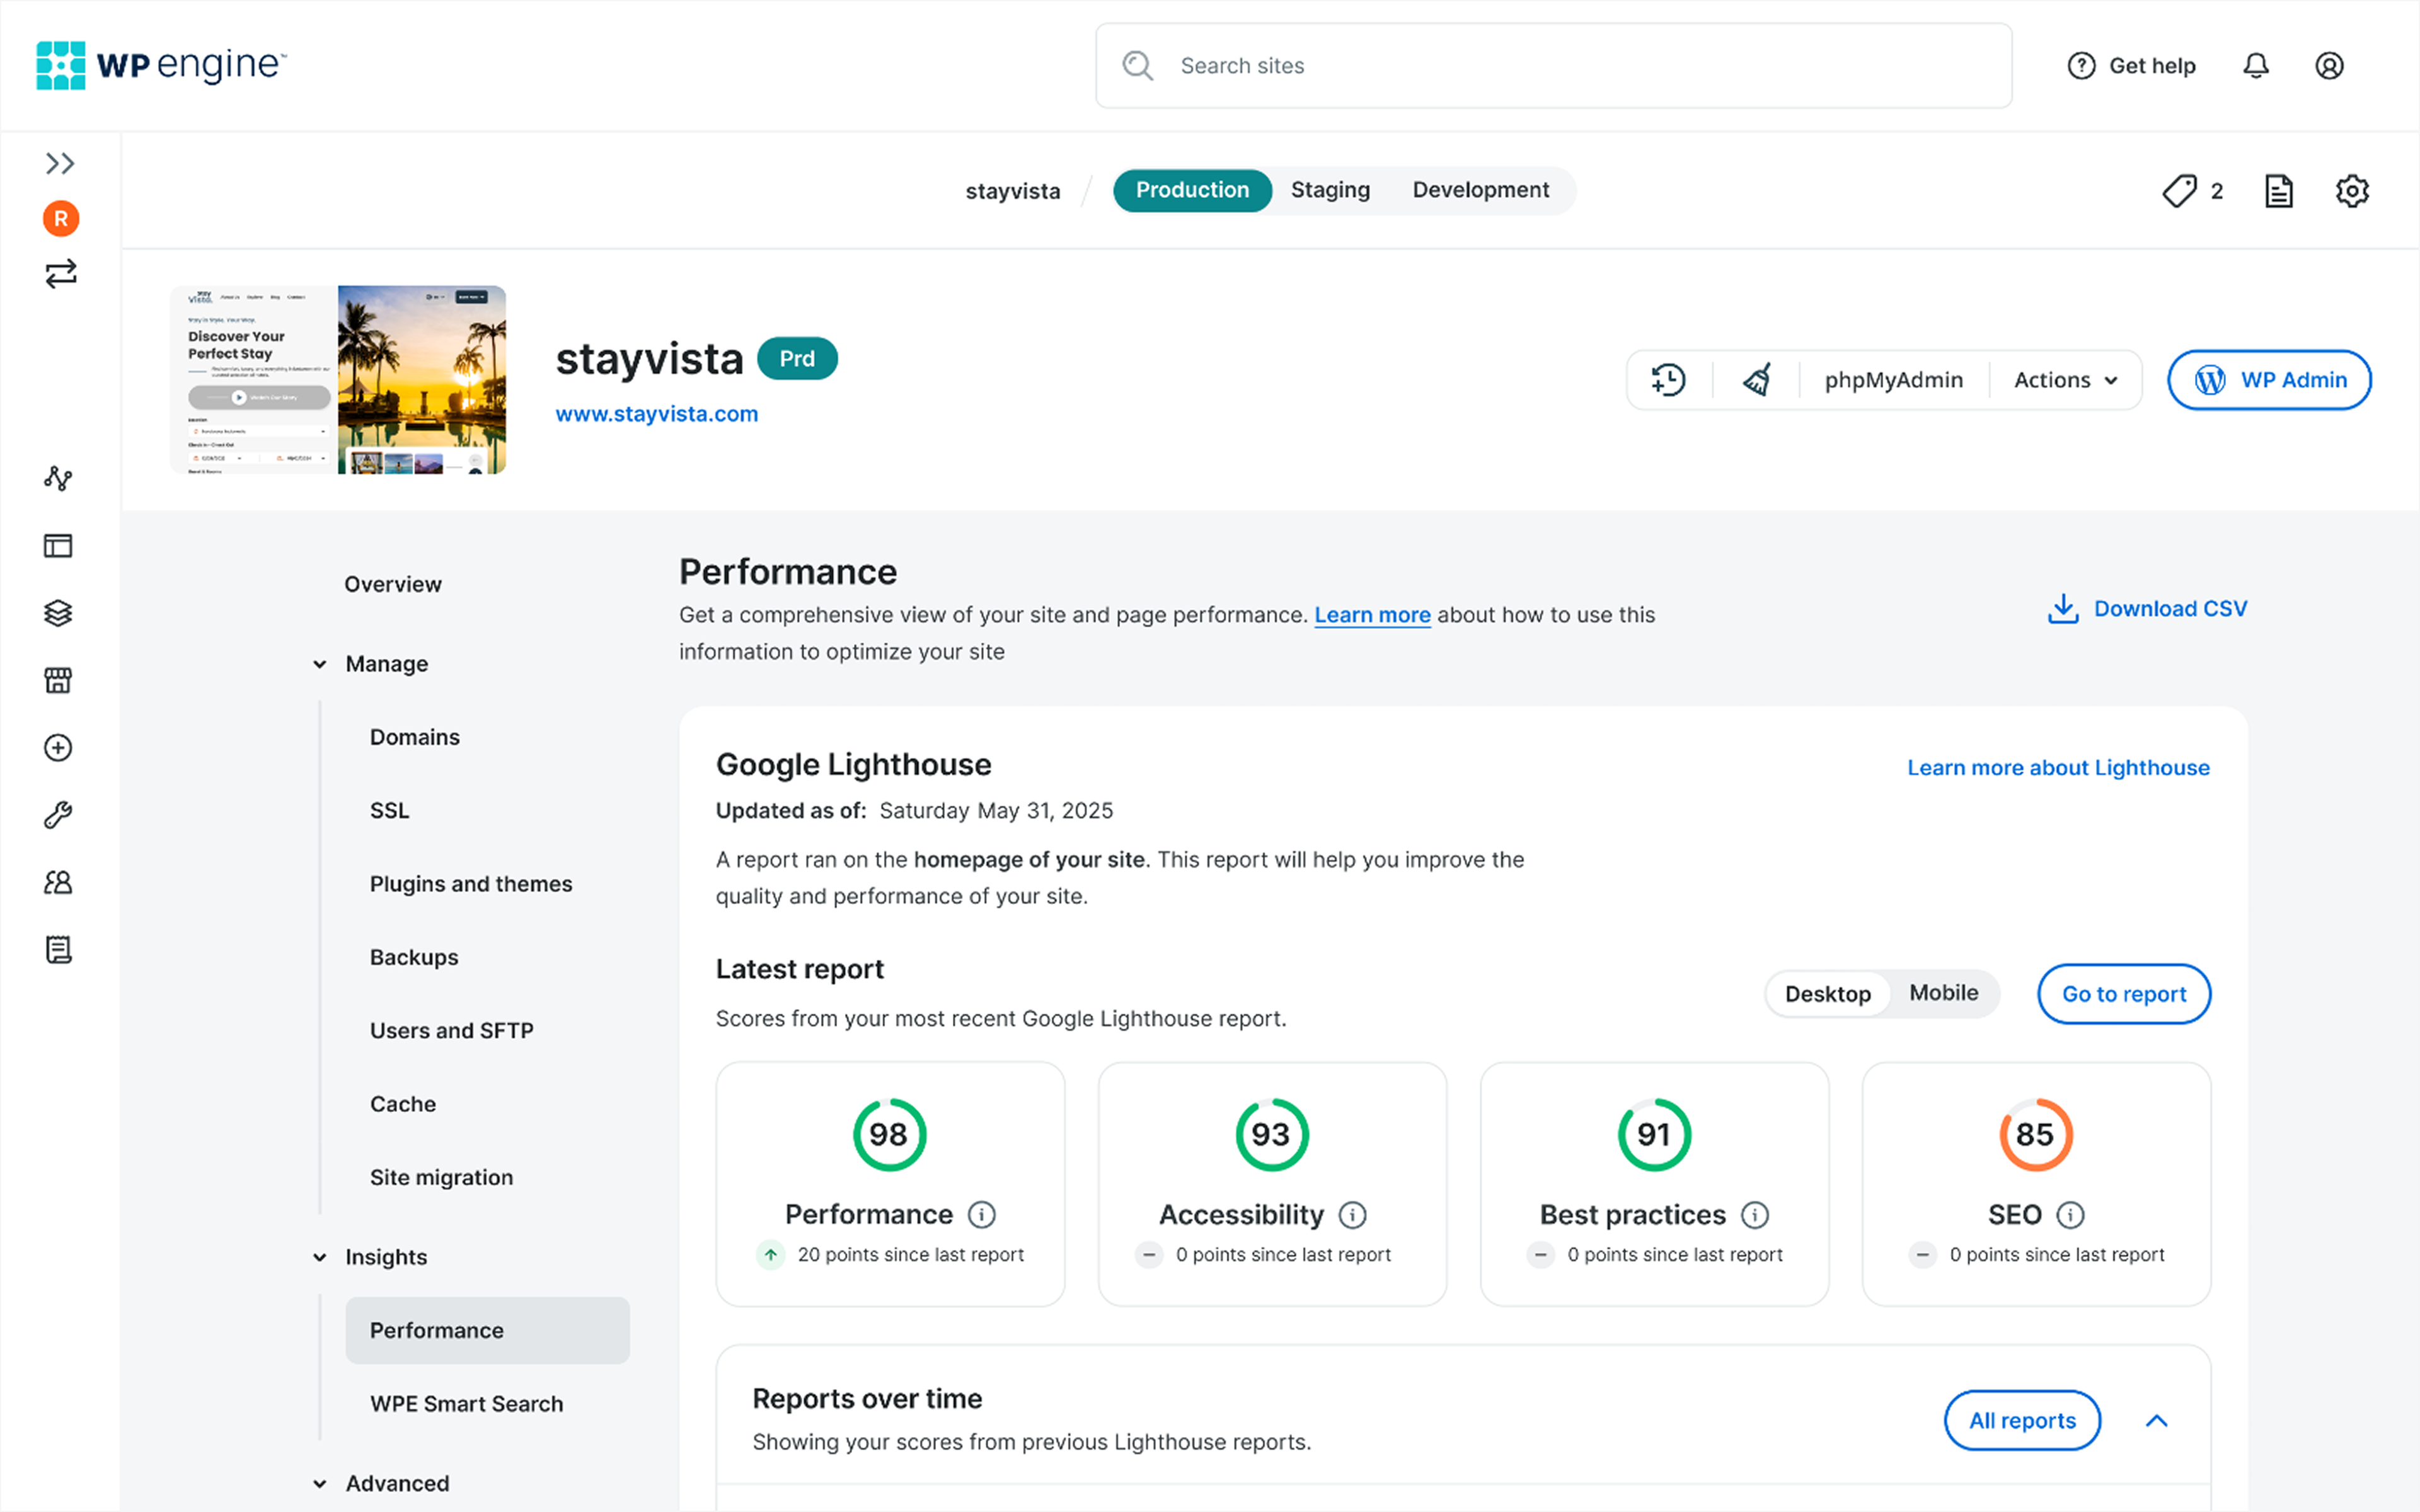Open the www.stayvista.com link
The width and height of the screenshot is (2420, 1512).
[656, 414]
